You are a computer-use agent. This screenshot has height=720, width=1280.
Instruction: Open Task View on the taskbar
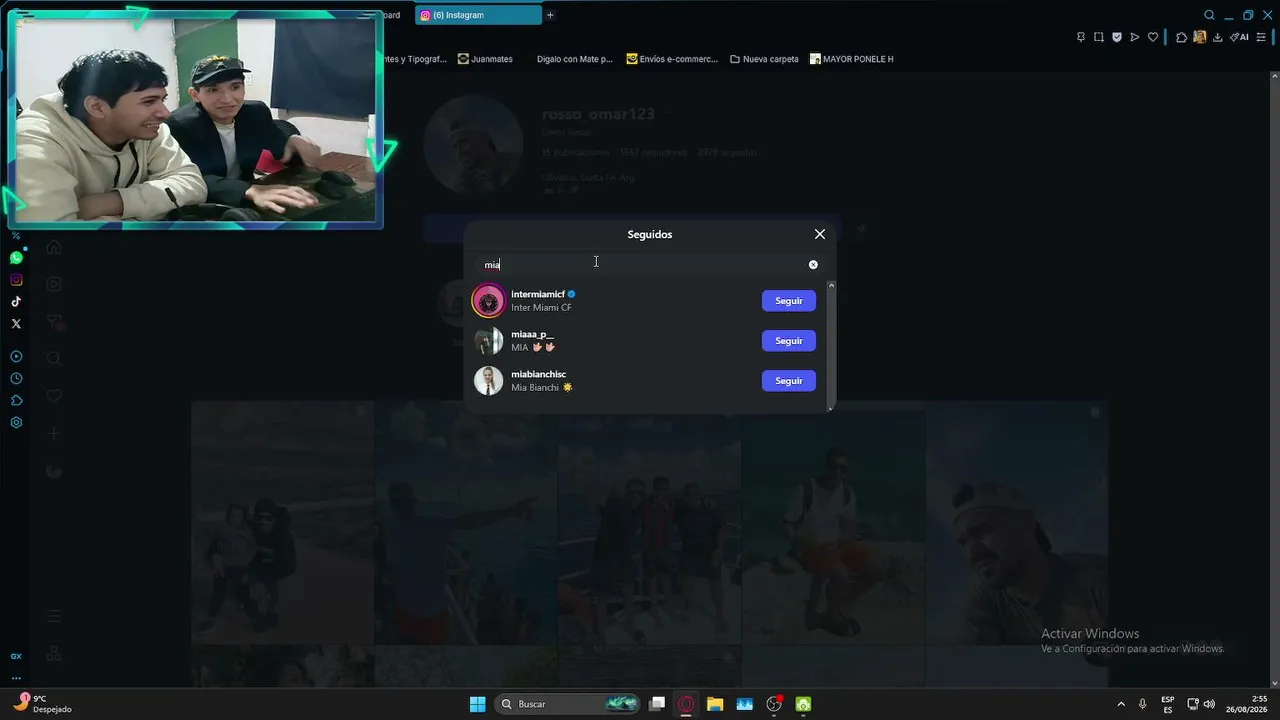pos(657,704)
